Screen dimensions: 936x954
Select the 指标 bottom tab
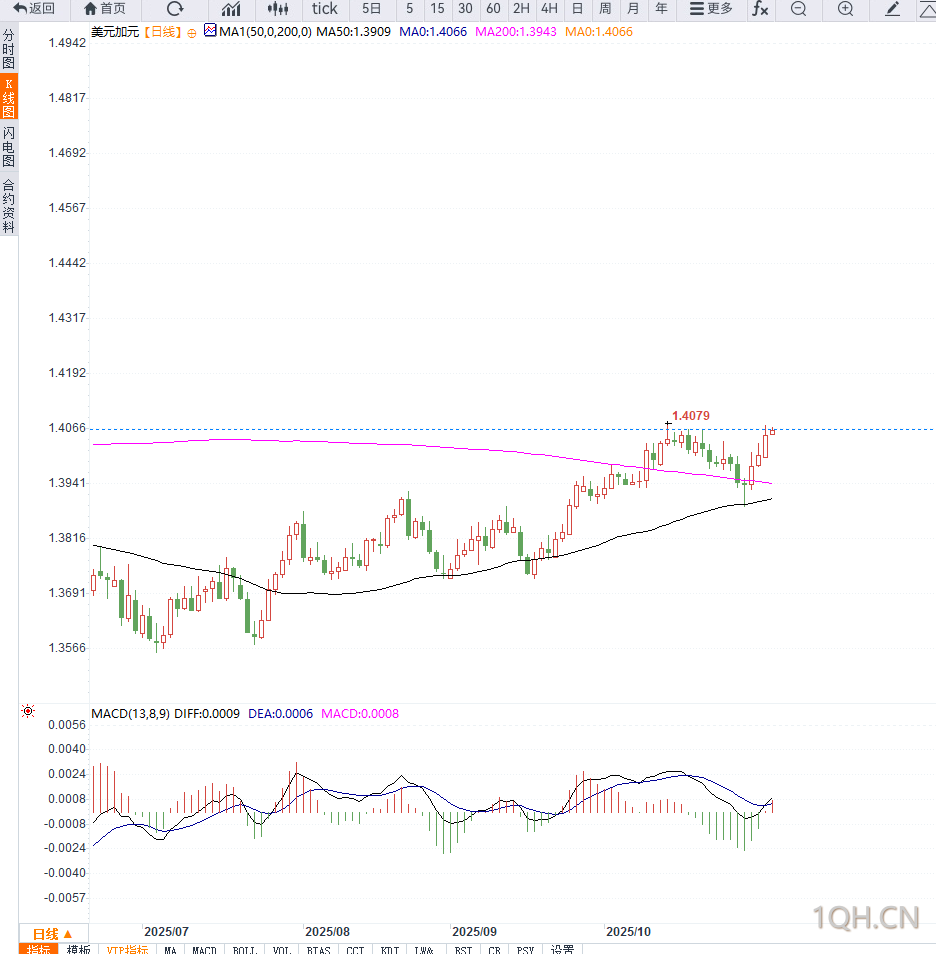point(38,949)
